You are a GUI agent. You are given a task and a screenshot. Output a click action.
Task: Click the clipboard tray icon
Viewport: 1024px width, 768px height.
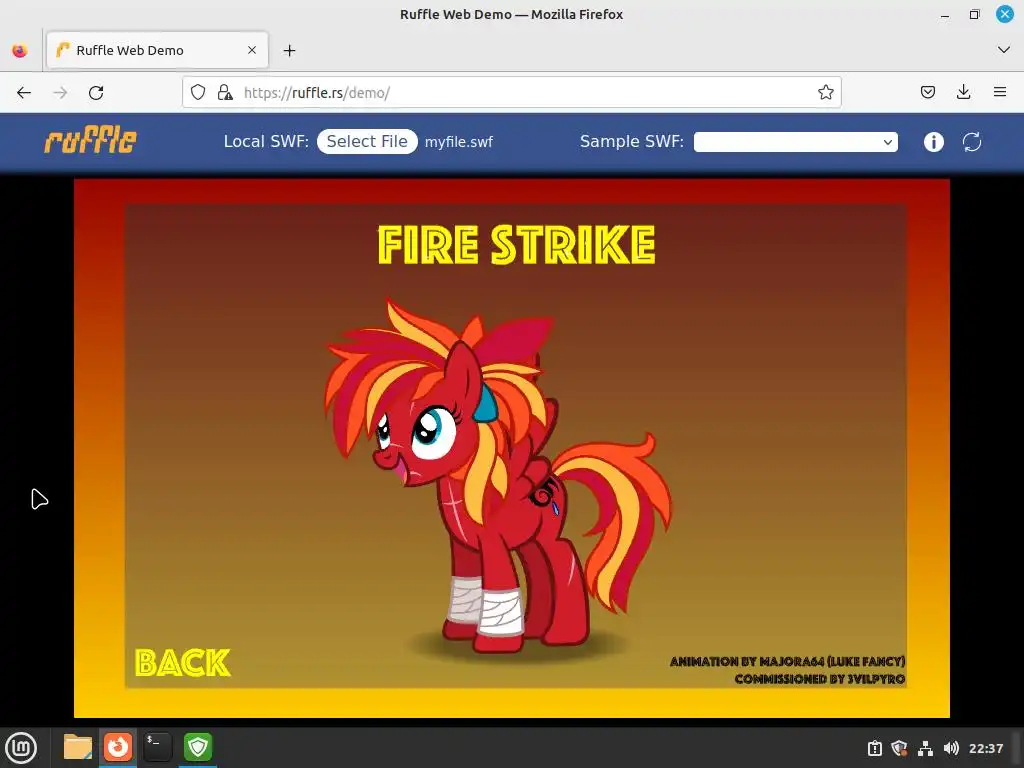point(874,748)
